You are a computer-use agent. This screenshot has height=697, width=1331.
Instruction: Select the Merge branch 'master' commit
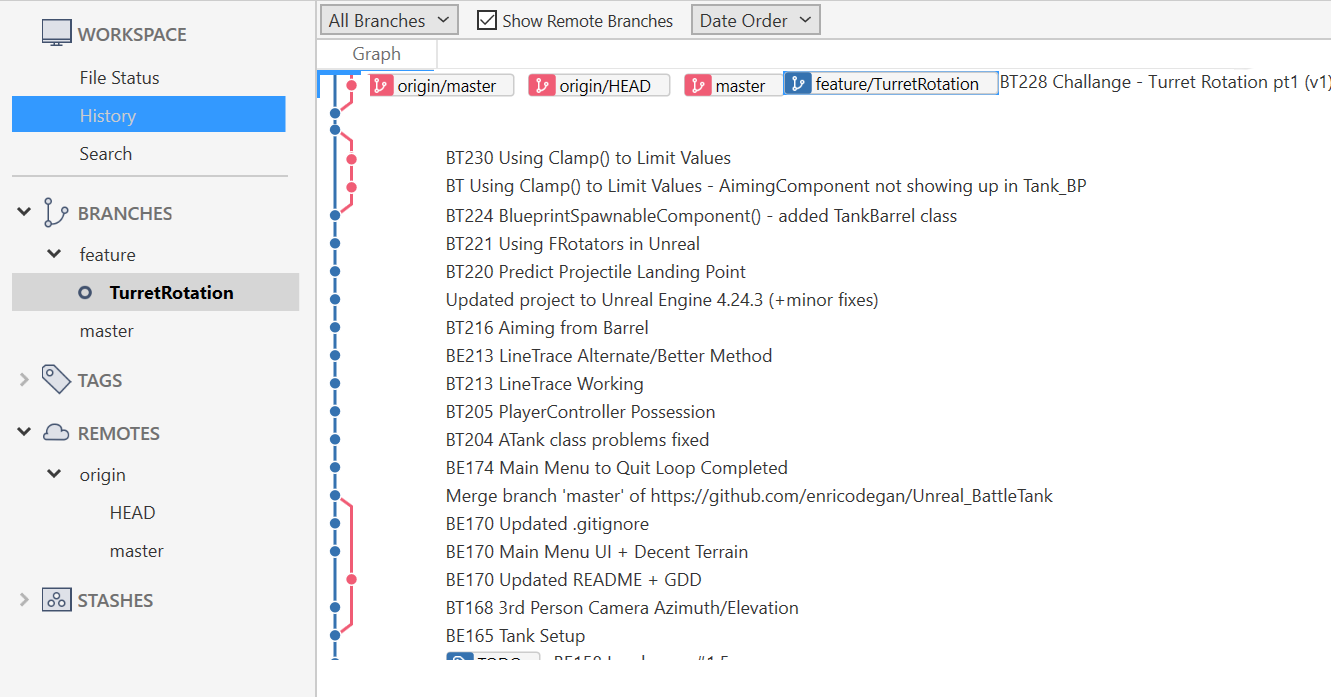tap(749, 496)
